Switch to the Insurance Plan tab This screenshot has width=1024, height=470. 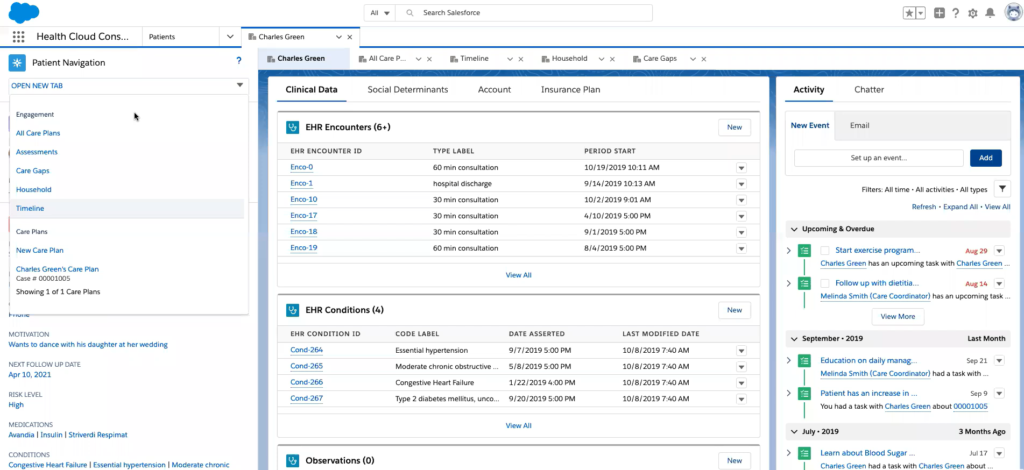pyautogui.click(x=570, y=89)
